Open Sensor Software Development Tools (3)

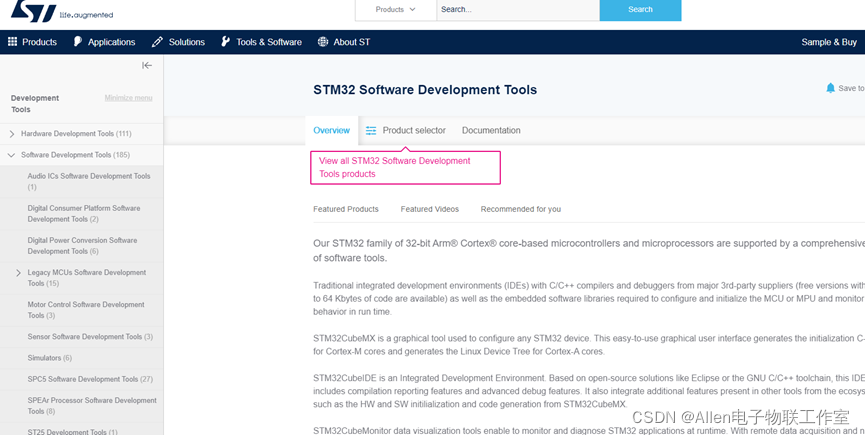tap(90, 336)
